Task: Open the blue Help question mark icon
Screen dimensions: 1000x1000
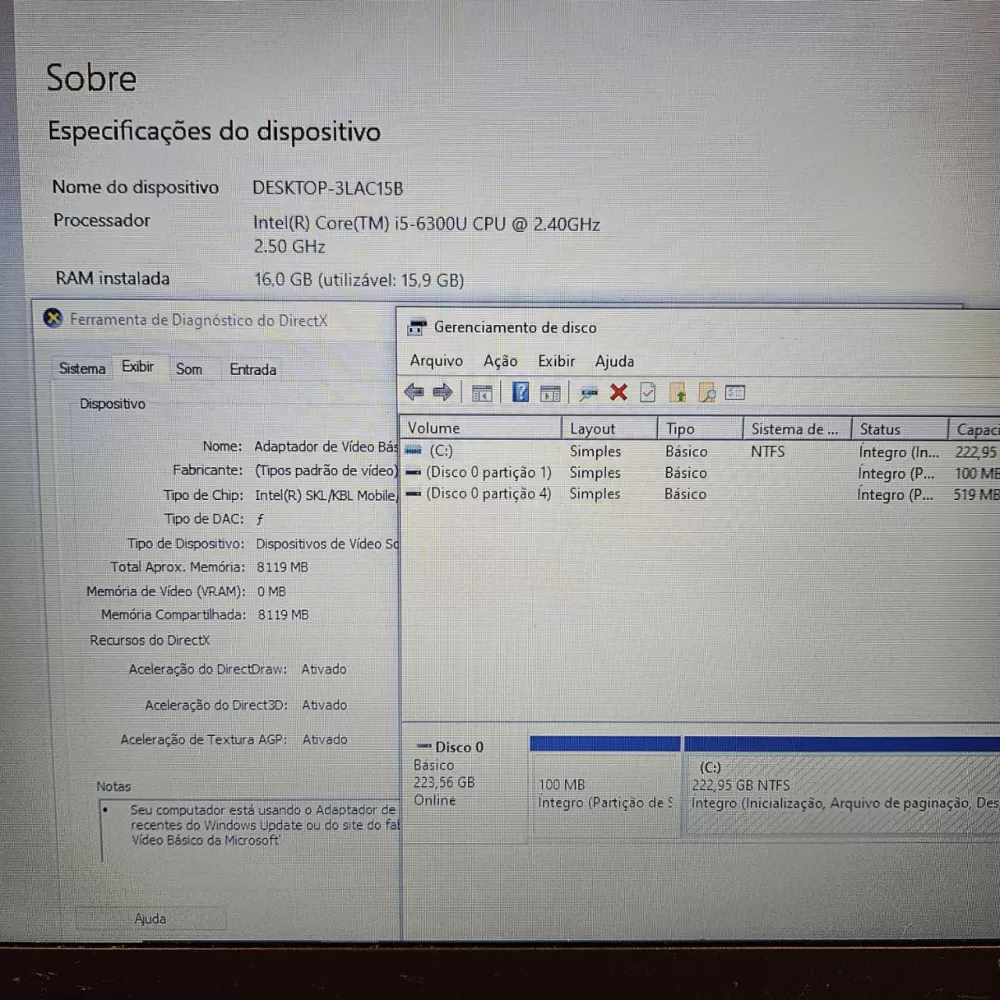Action: 520,392
